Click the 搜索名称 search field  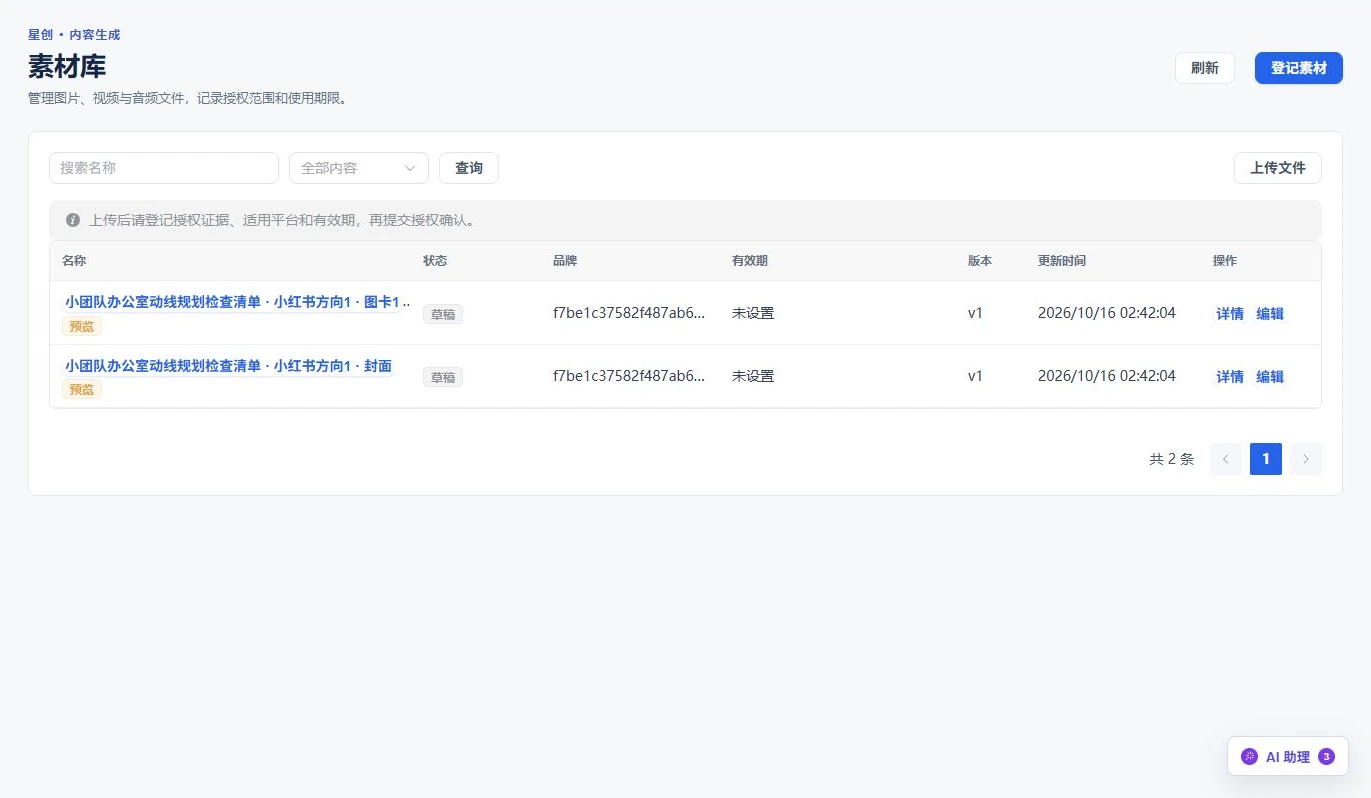164,168
